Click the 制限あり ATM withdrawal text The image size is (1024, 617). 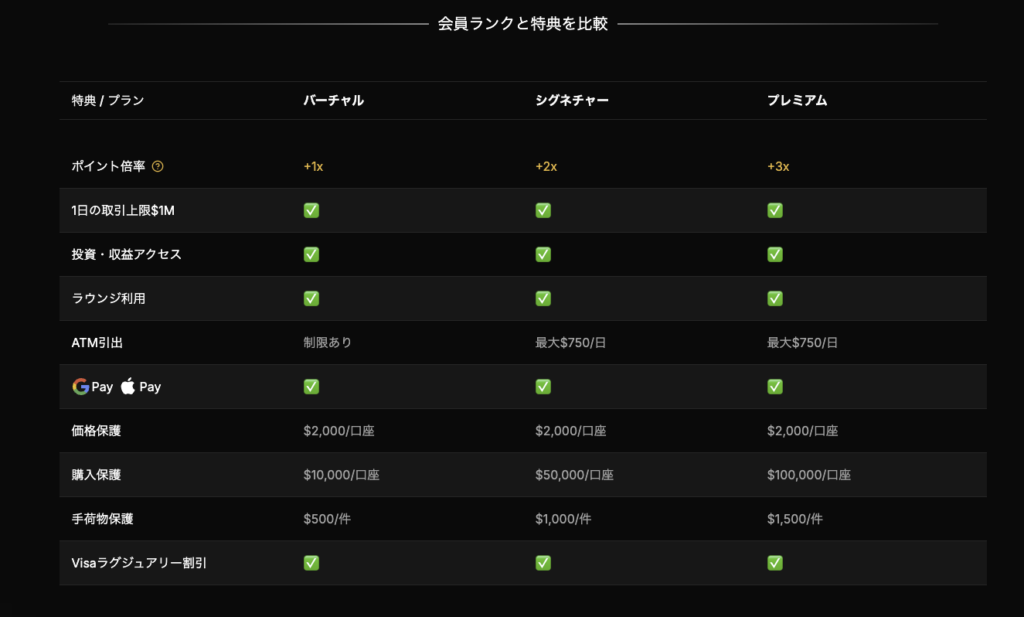click(x=327, y=343)
